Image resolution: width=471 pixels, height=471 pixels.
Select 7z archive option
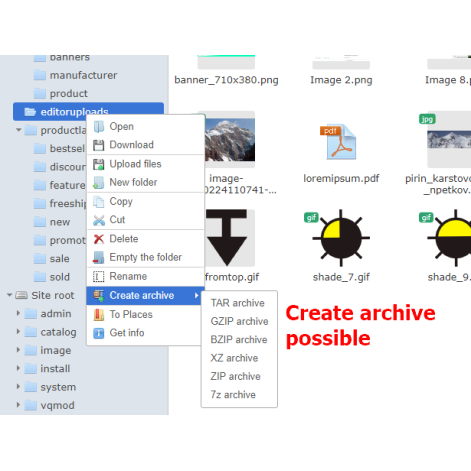tap(239, 395)
